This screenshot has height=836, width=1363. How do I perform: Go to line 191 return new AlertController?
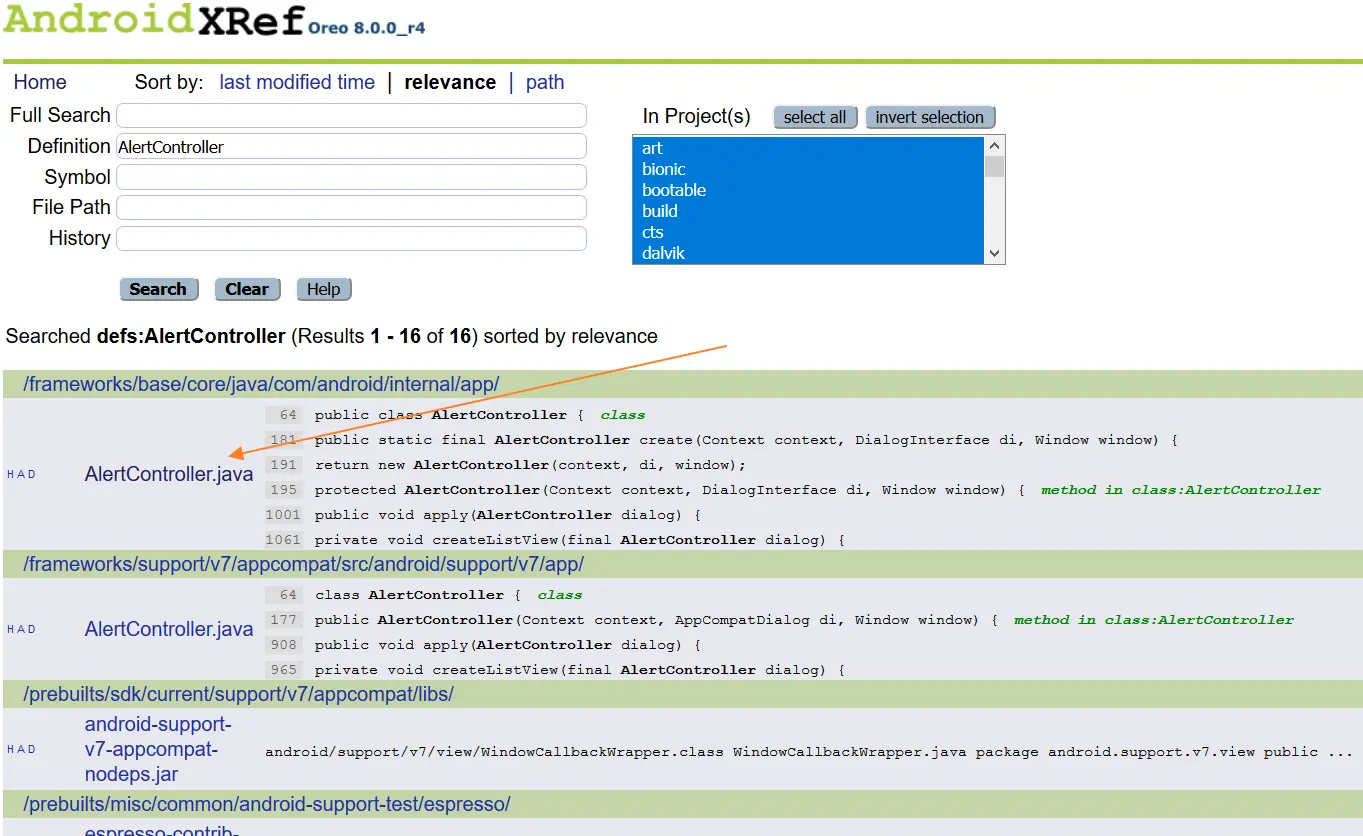coord(506,464)
